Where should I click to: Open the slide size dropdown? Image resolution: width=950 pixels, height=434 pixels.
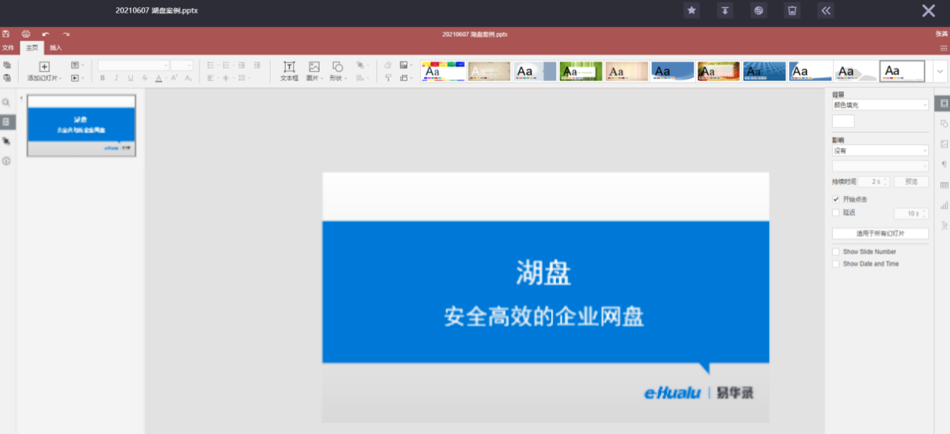(x=406, y=78)
